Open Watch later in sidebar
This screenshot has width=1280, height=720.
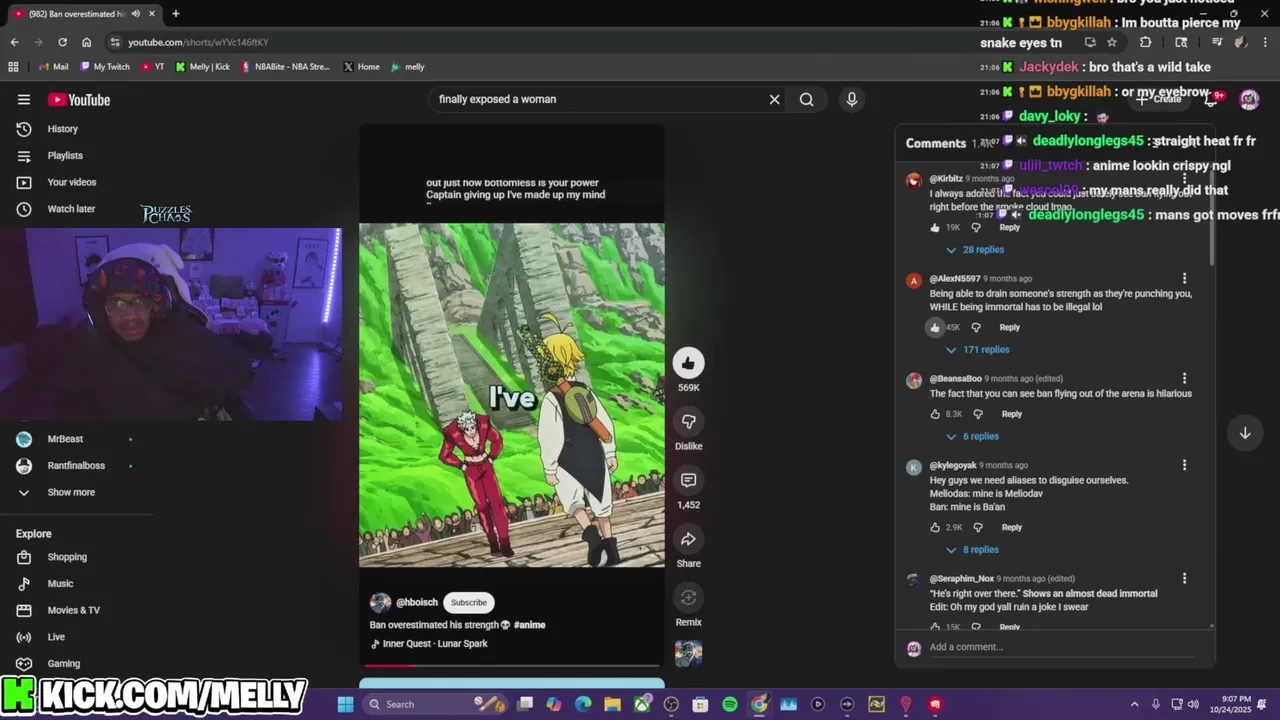tap(71, 209)
